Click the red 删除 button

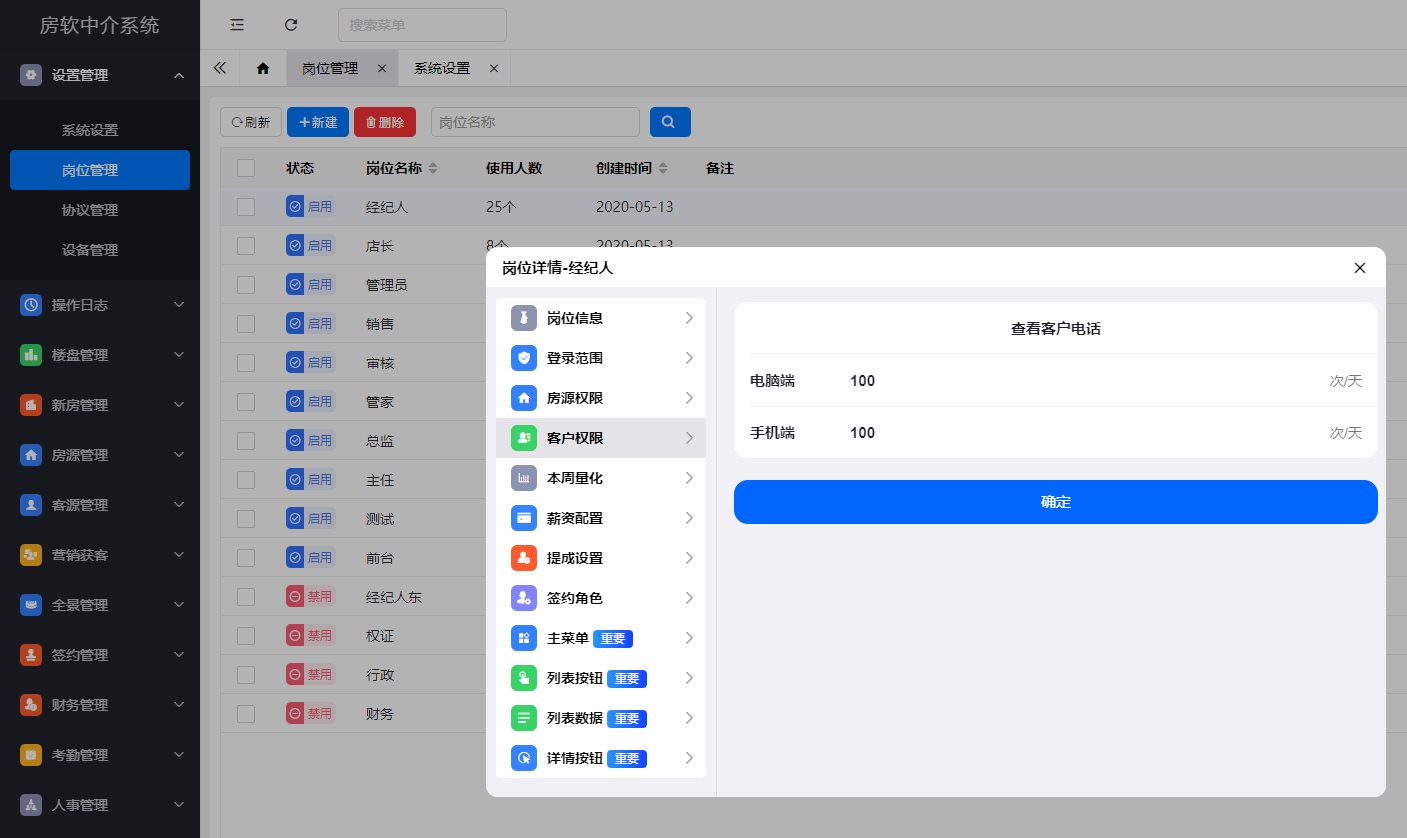click(385, 122)
